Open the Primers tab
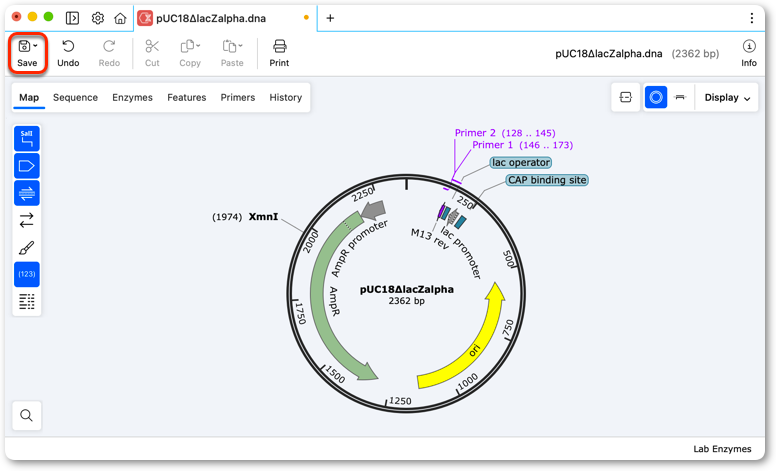Image resolution: width=776 pixels, height=471 pixels. 238,97
